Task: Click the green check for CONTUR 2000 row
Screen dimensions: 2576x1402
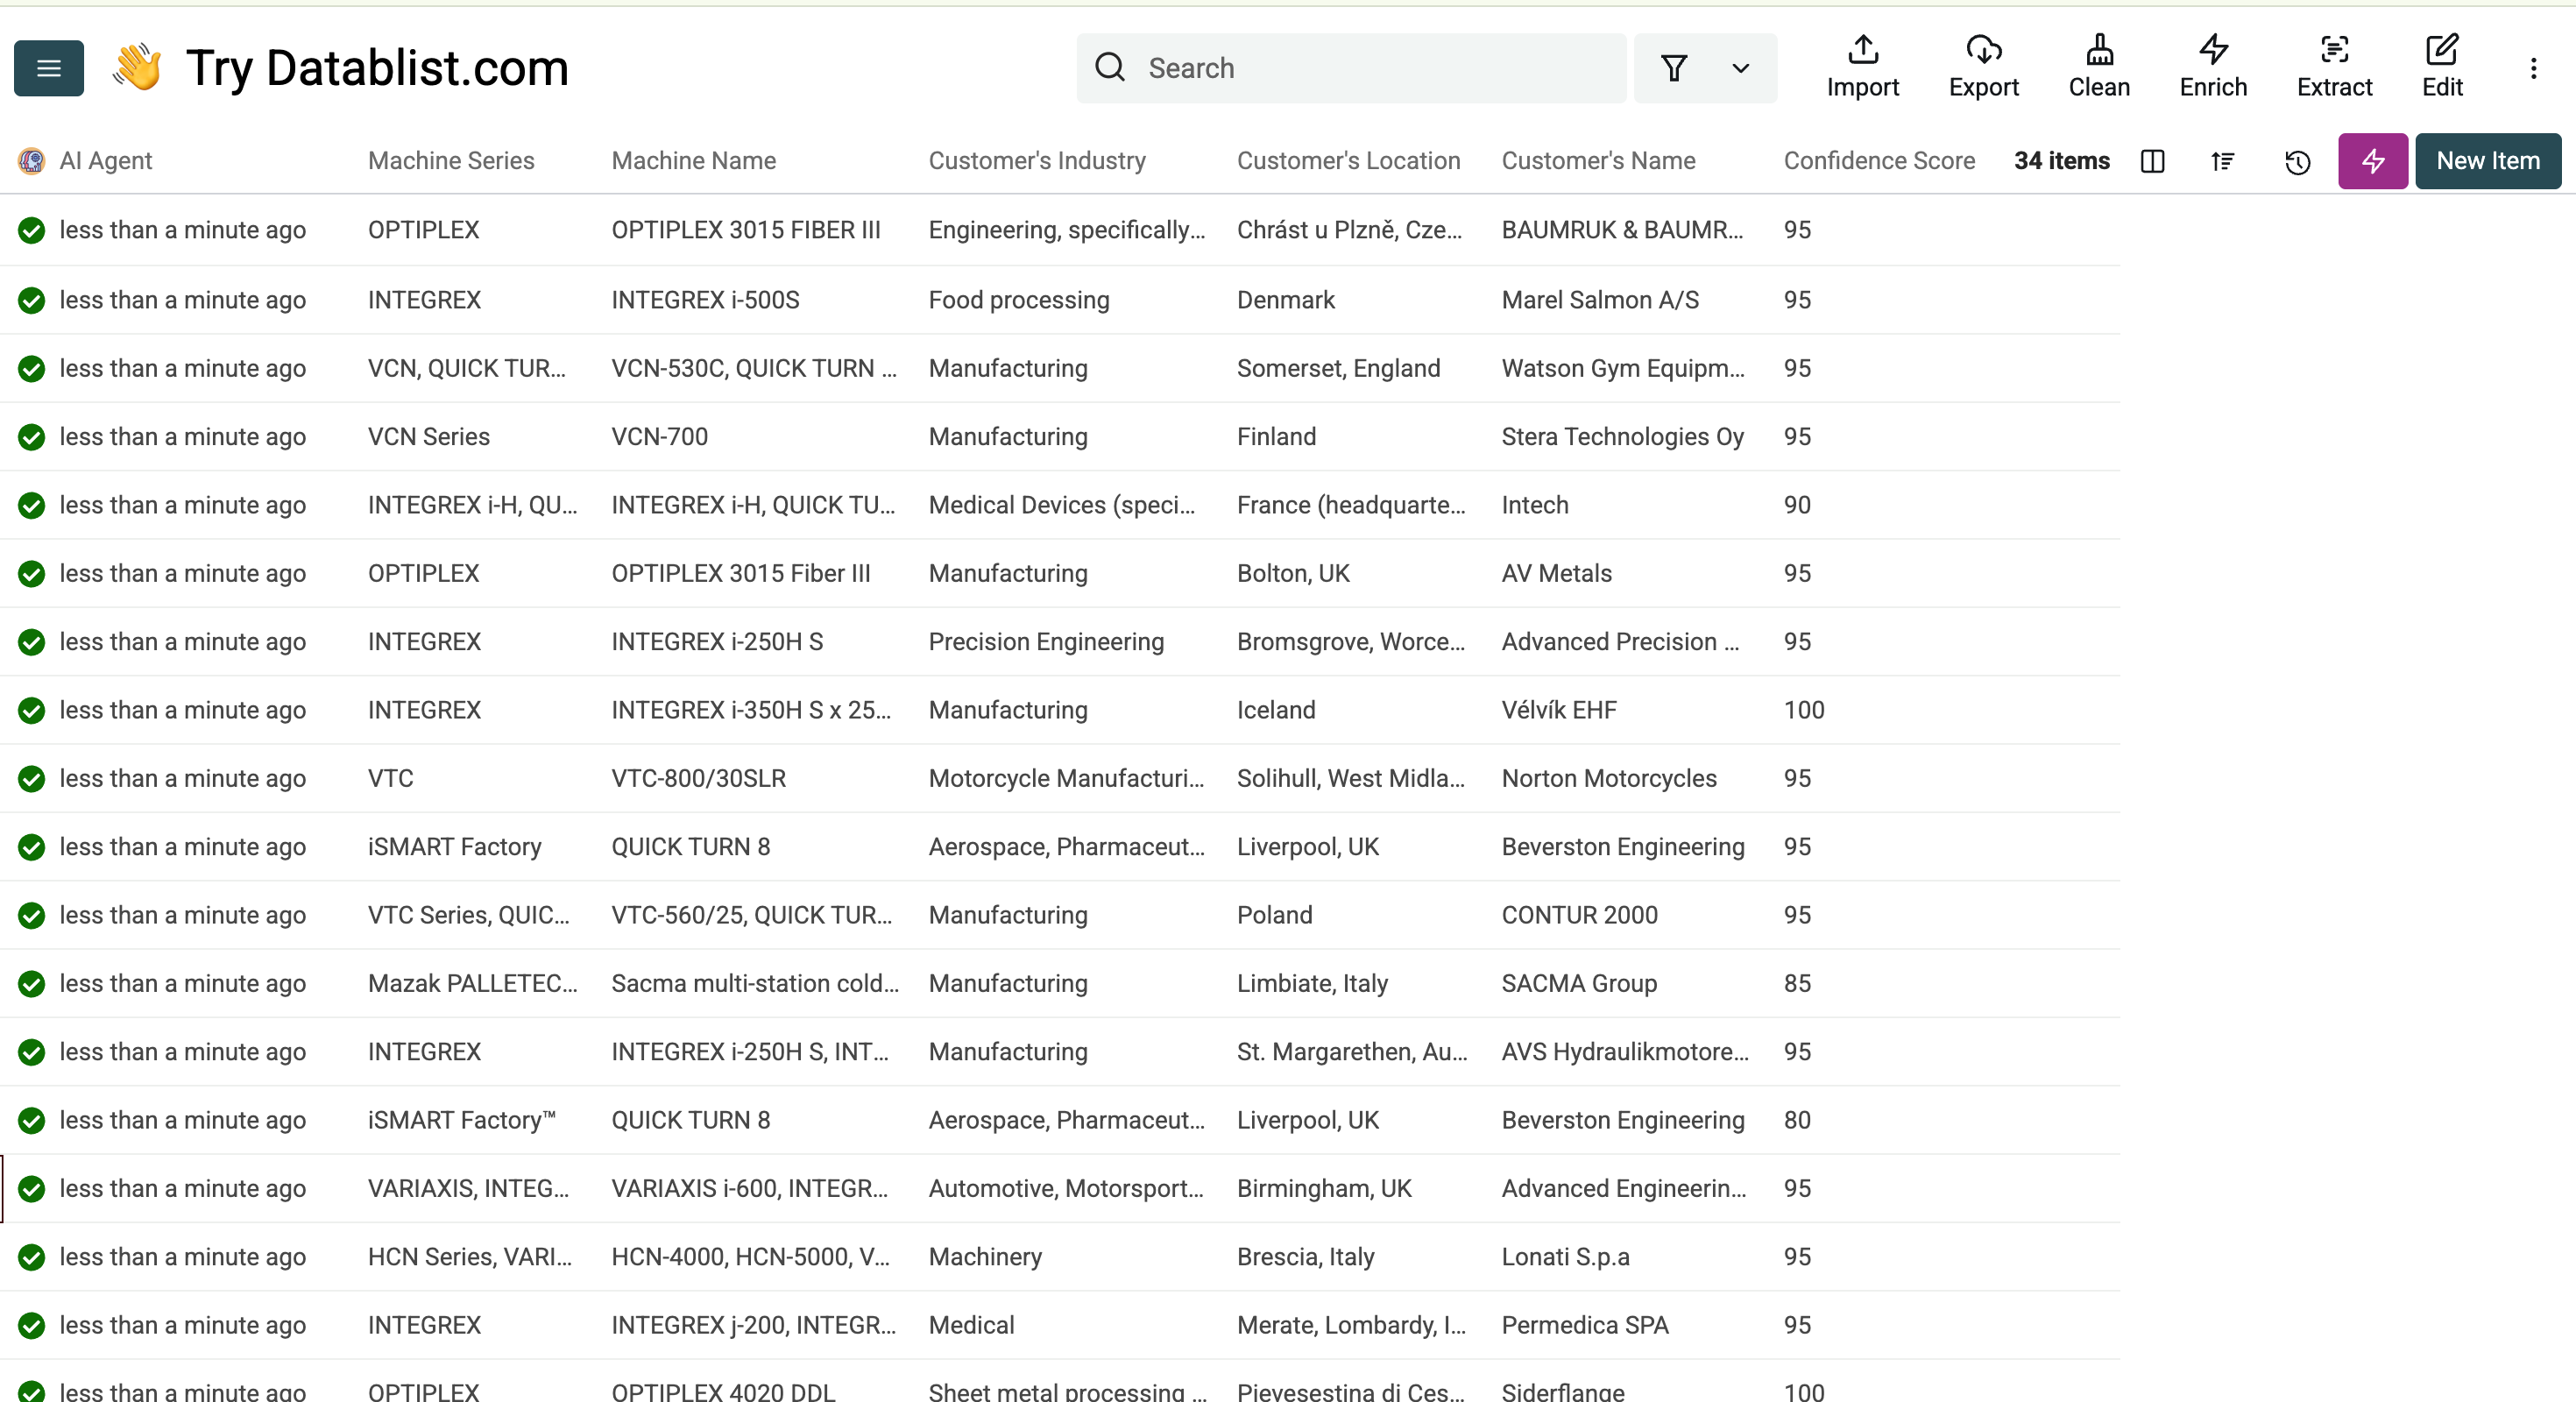Action: pyautogui.click(x=31, y=915)
